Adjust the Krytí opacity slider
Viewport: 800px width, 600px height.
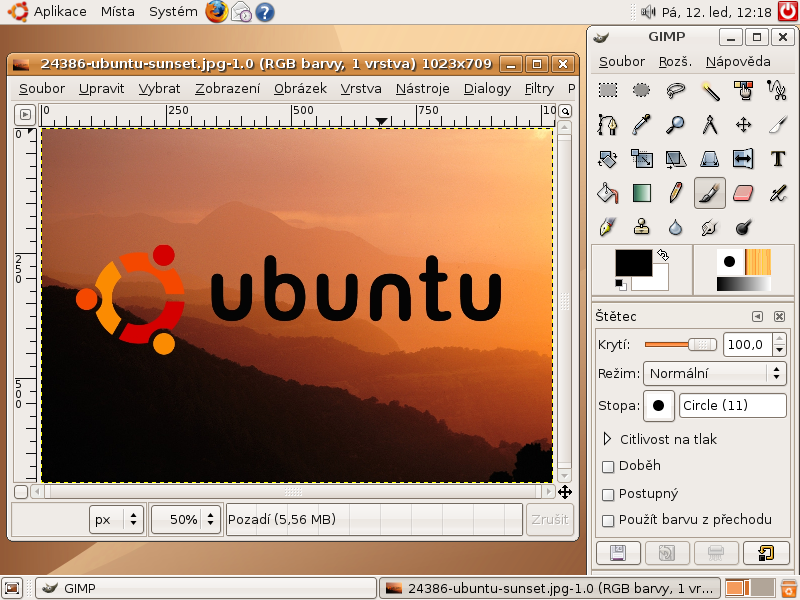click(x=680, y=345)
